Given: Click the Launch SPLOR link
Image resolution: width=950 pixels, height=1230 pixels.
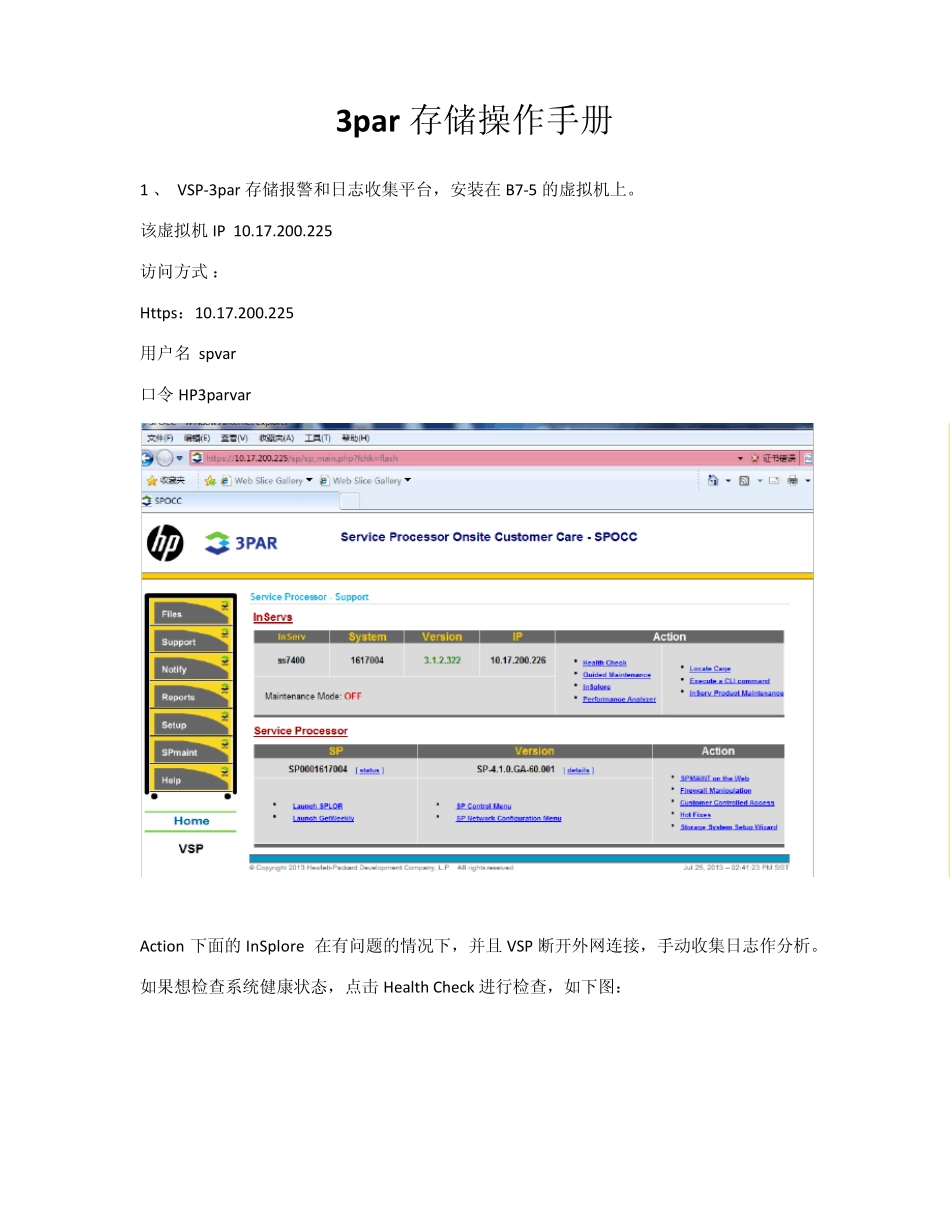Looking at the screenshot, I should (x=318, y=806).
